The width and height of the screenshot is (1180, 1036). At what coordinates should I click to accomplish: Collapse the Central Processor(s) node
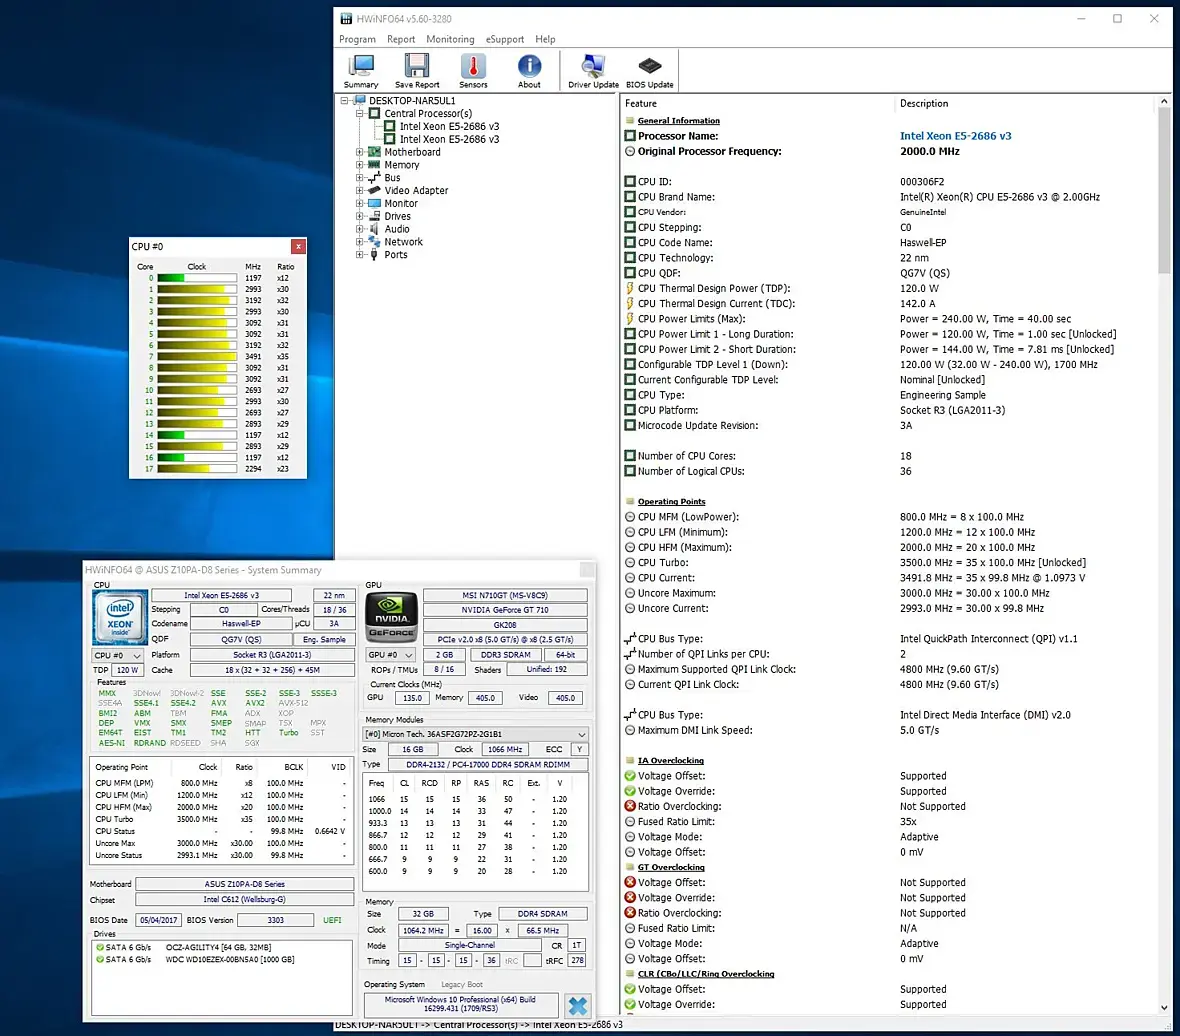(360, 114)
